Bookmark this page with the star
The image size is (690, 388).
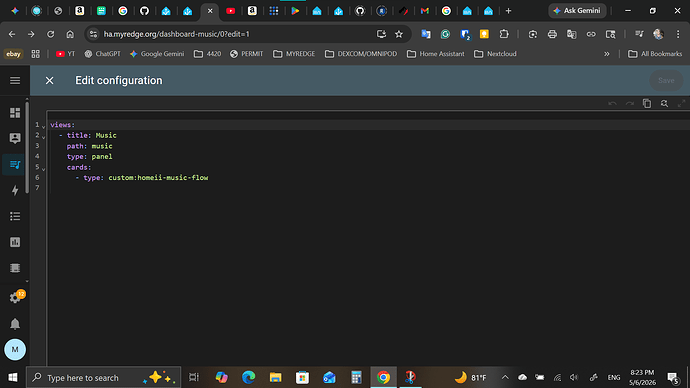coord(399,34)
